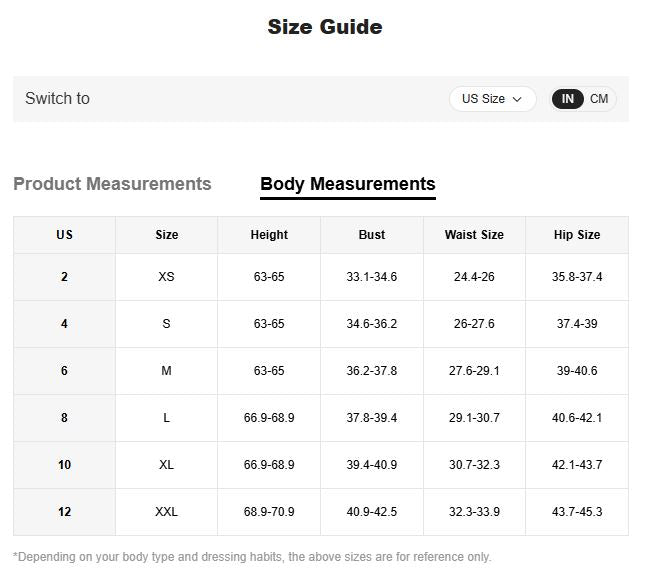Click the Height column header
This screenshot has width=648, height=576.
[269, 235]
